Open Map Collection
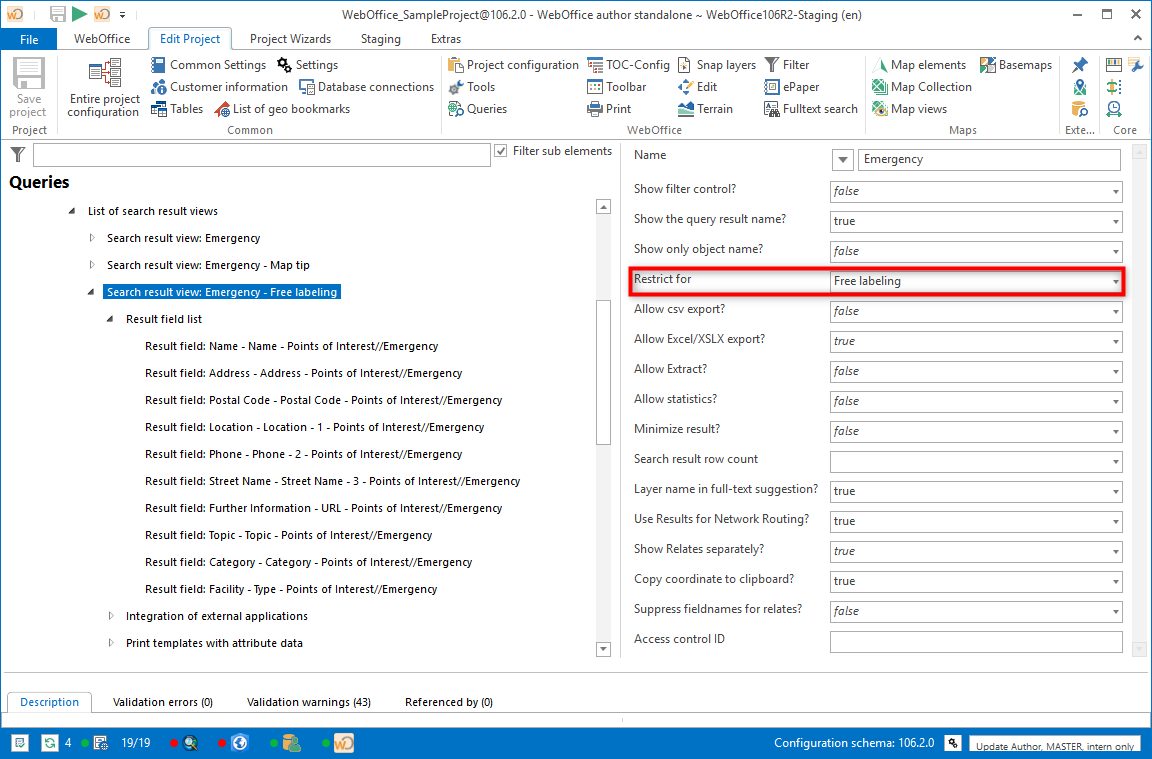 point(921,87)
